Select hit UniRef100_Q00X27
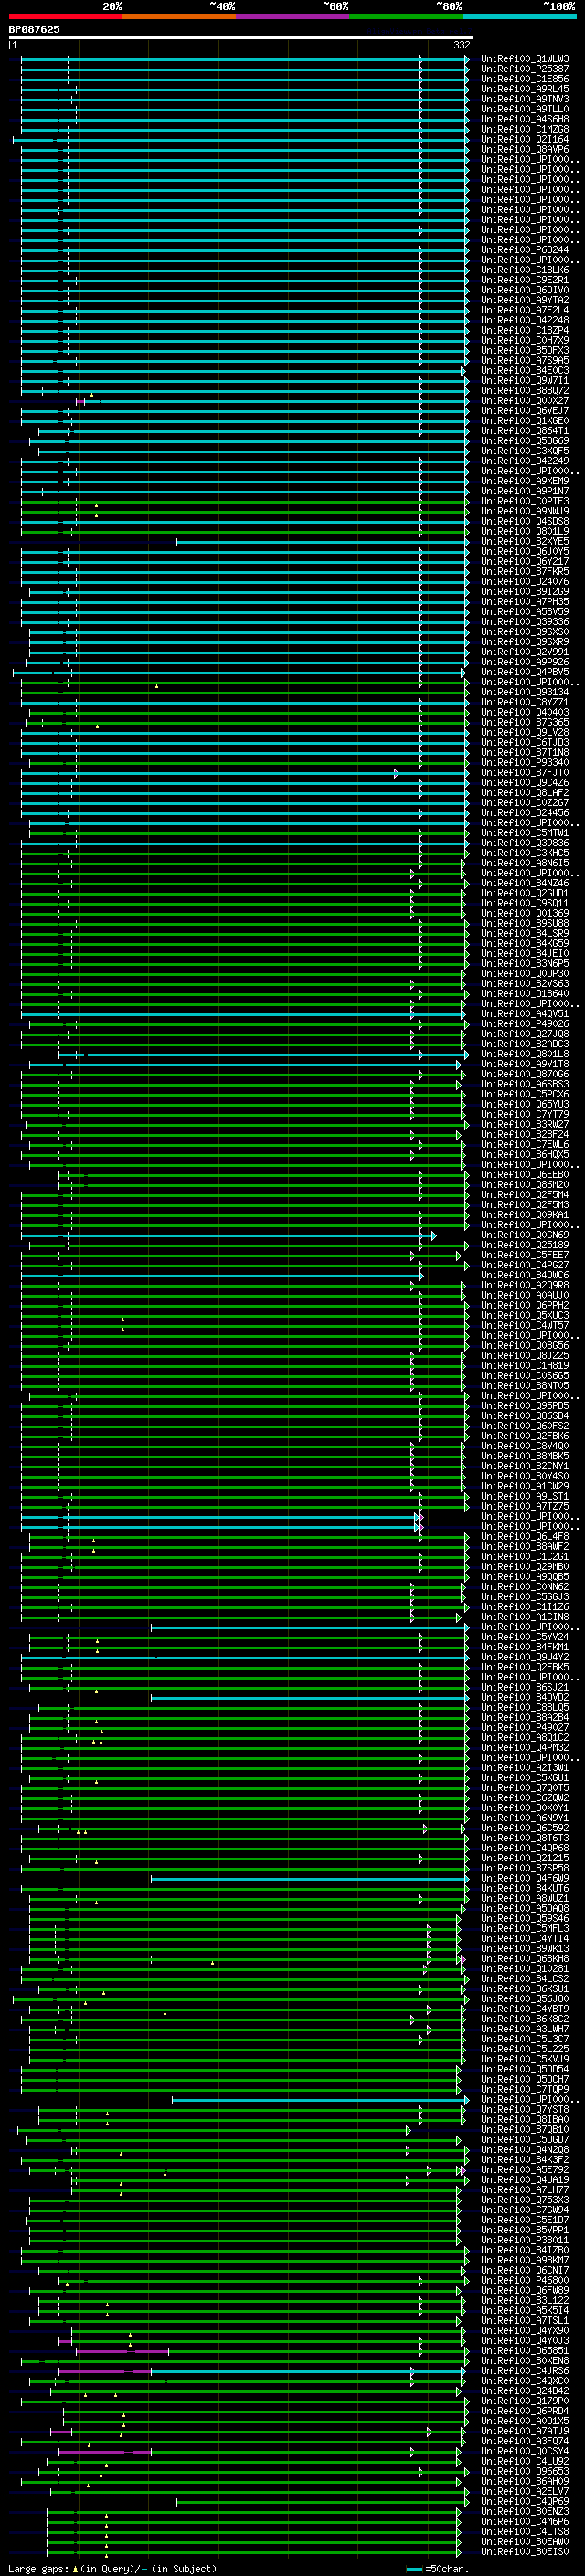The width and height of the screenshot is (585, 2576). coord(525,401)
